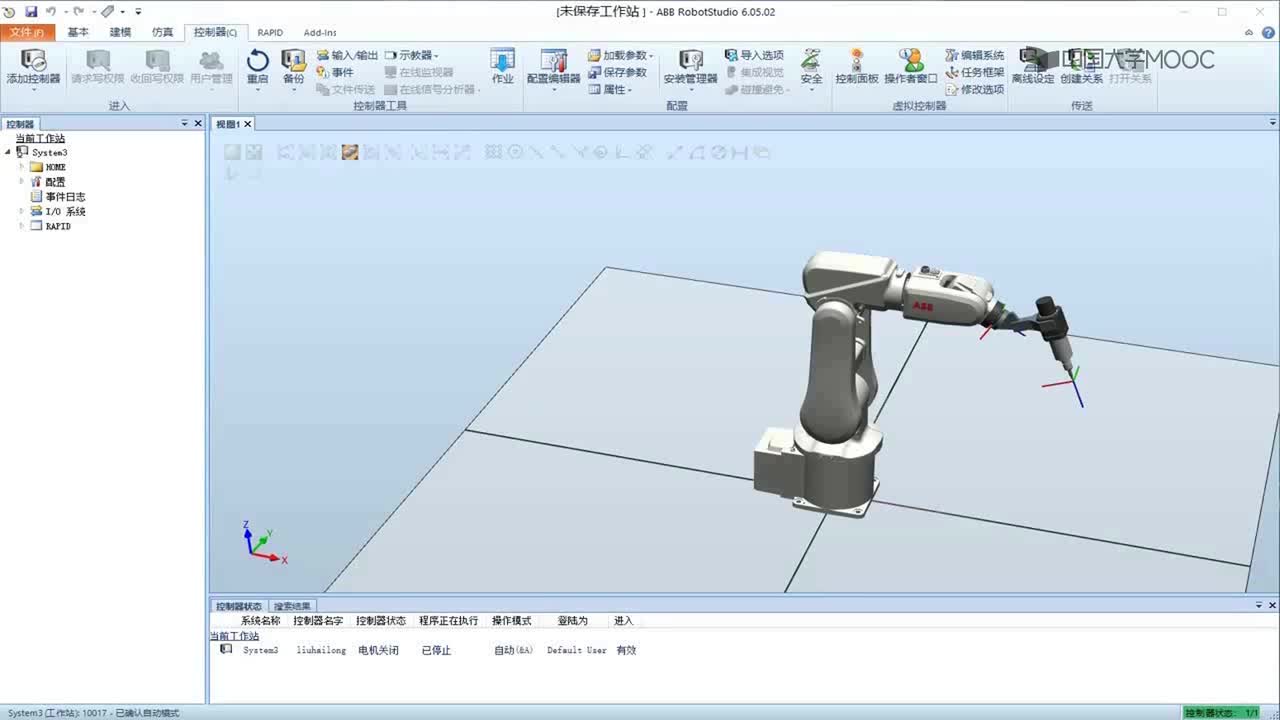Collapse the System3 tree node

click(x=8, y=152)
